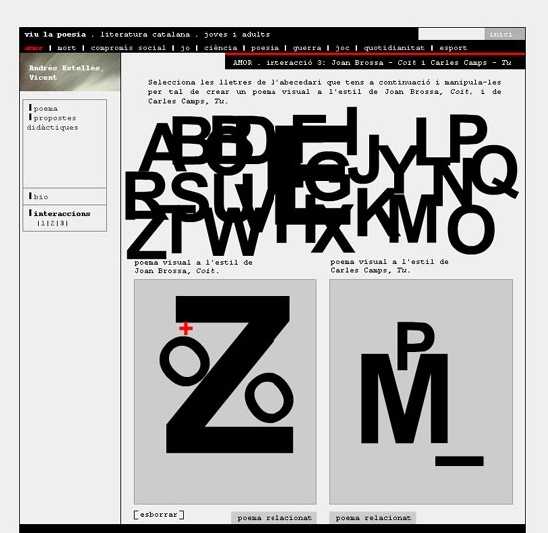Open 'compromís social' section
Viewport: 548px width, 533px height.
click(x=128, y=48)
